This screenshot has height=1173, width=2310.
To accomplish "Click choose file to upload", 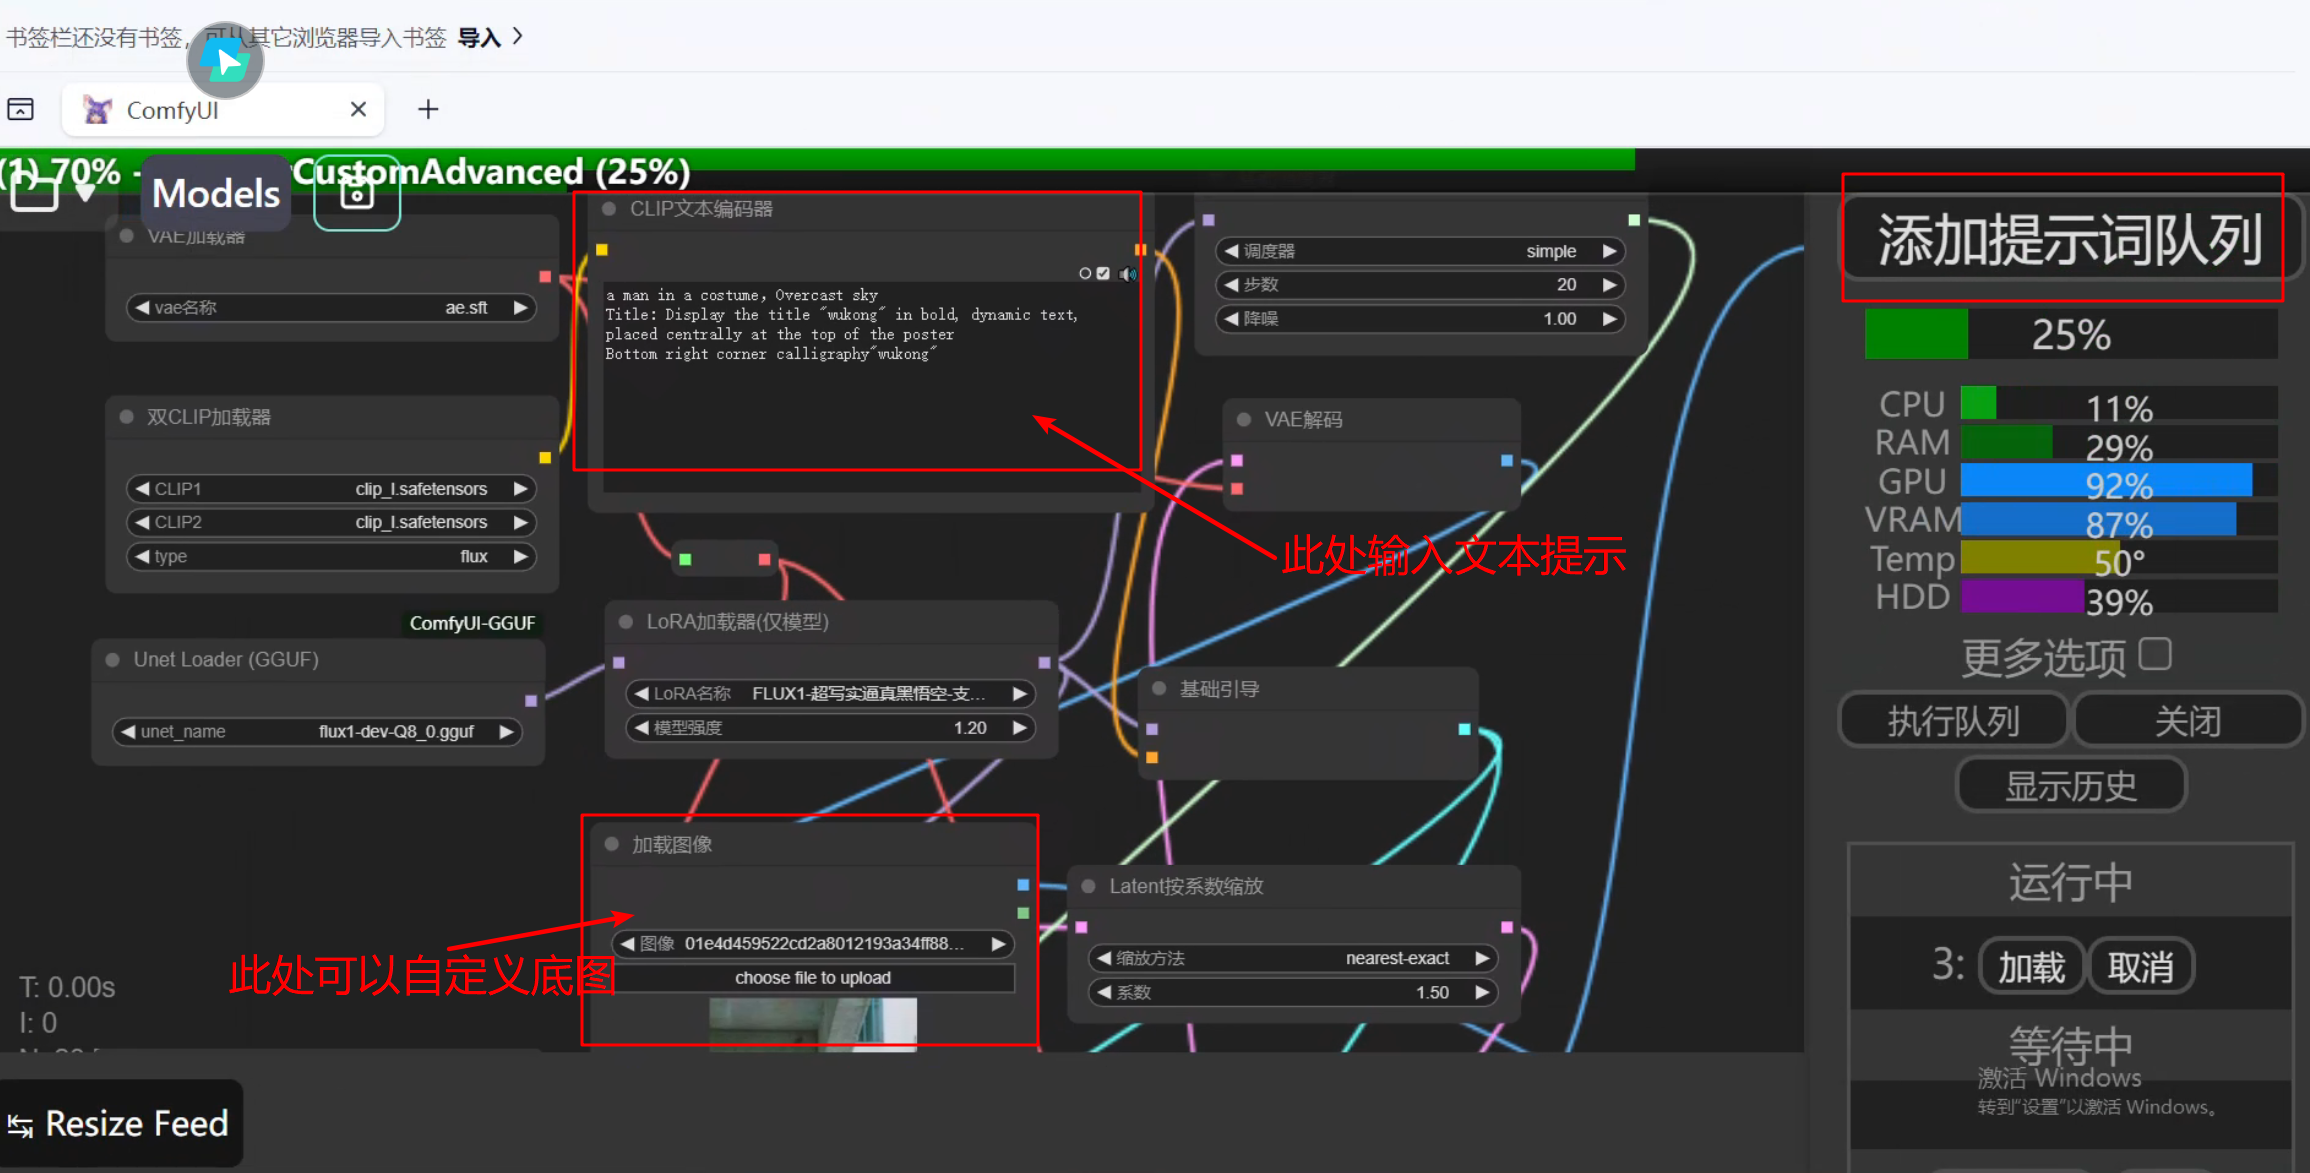I will pyautogui.click(x=813, y=977).
